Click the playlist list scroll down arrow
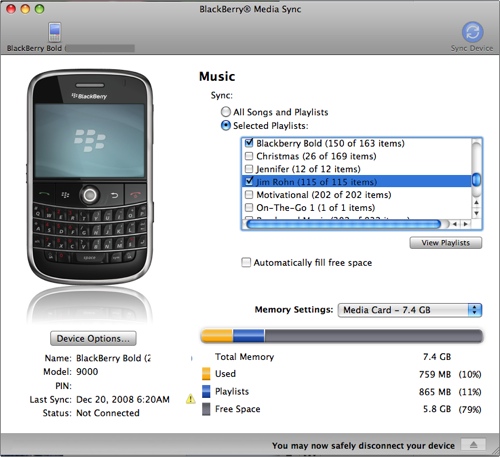 477,213
